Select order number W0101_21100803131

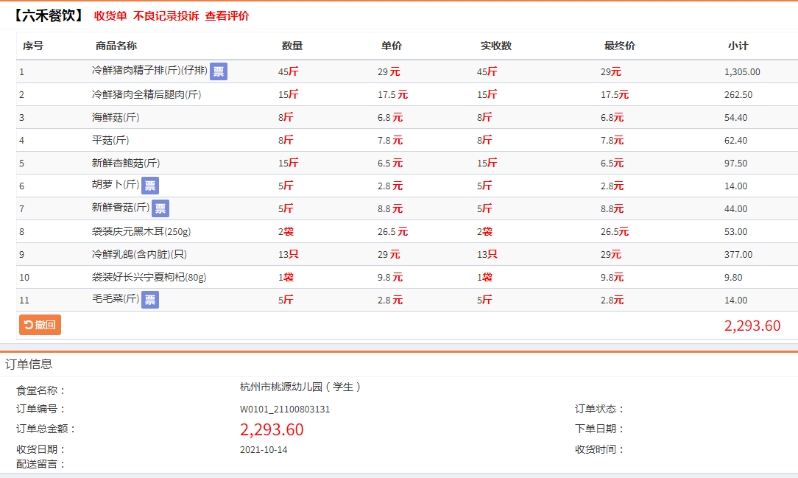click(x=285, y=409)
